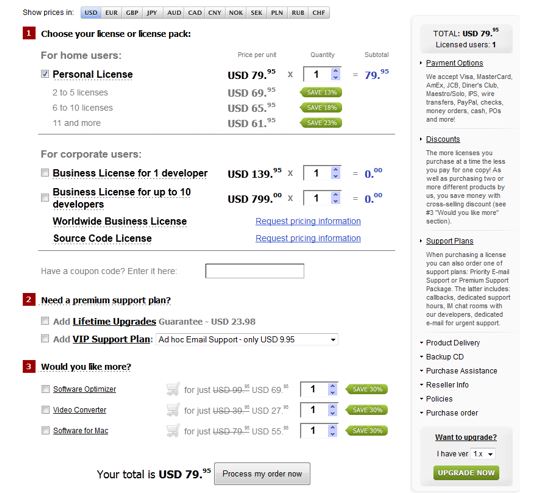The height and width of the screenshot is (493, 536).
Task: Uncheck the Personal License checkbox
Action: (45, 74)
